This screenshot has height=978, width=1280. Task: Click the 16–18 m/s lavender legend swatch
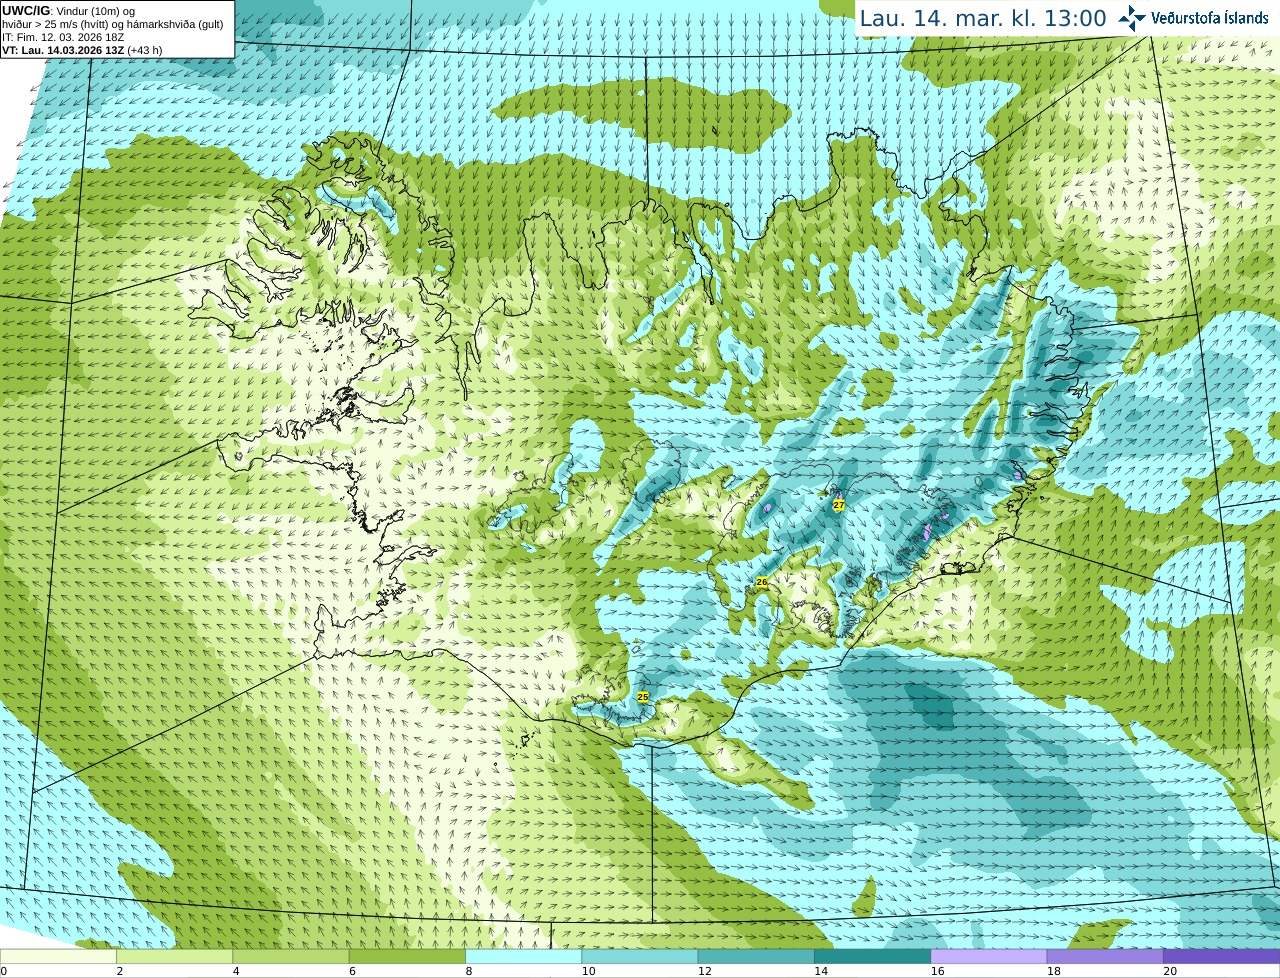coord(989,956)
